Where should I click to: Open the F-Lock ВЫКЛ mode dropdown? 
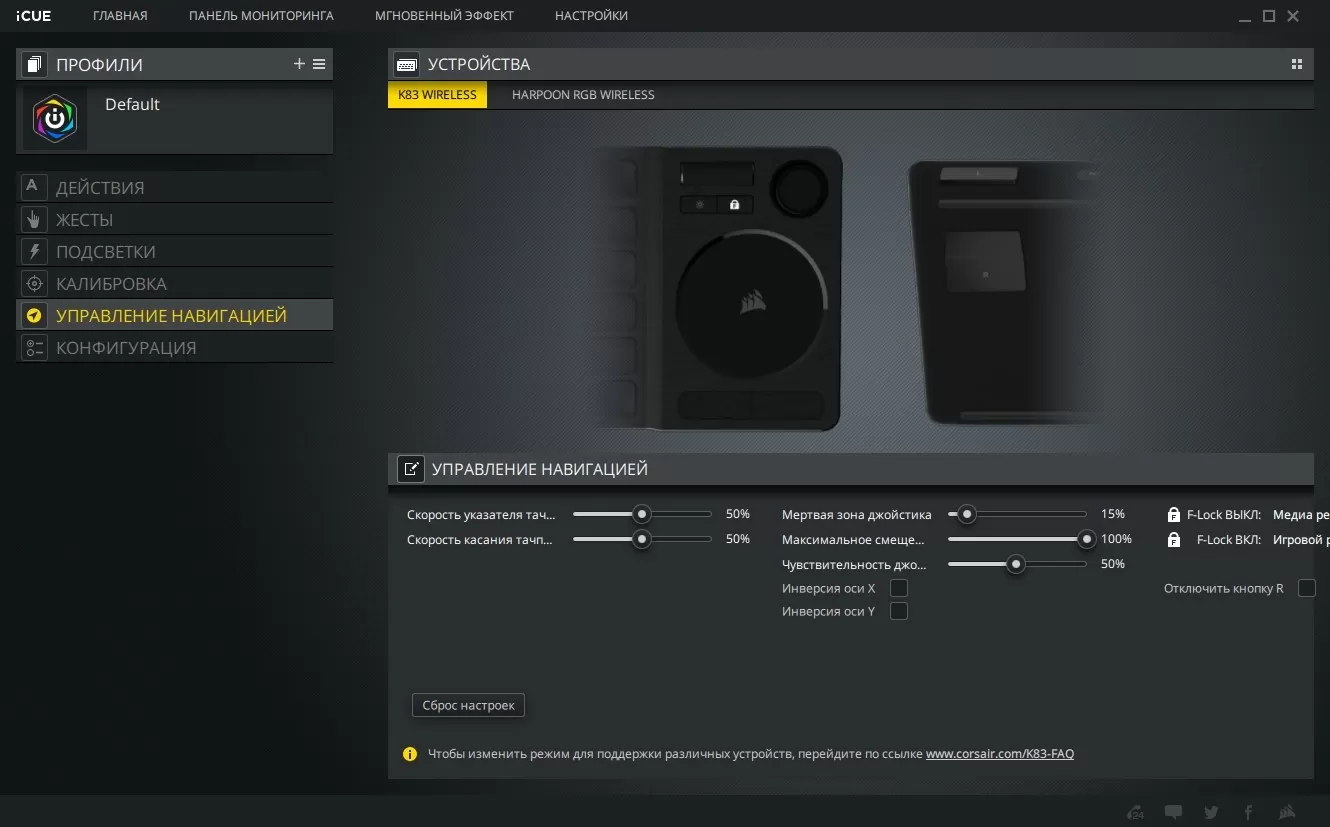click(1301, 515)
